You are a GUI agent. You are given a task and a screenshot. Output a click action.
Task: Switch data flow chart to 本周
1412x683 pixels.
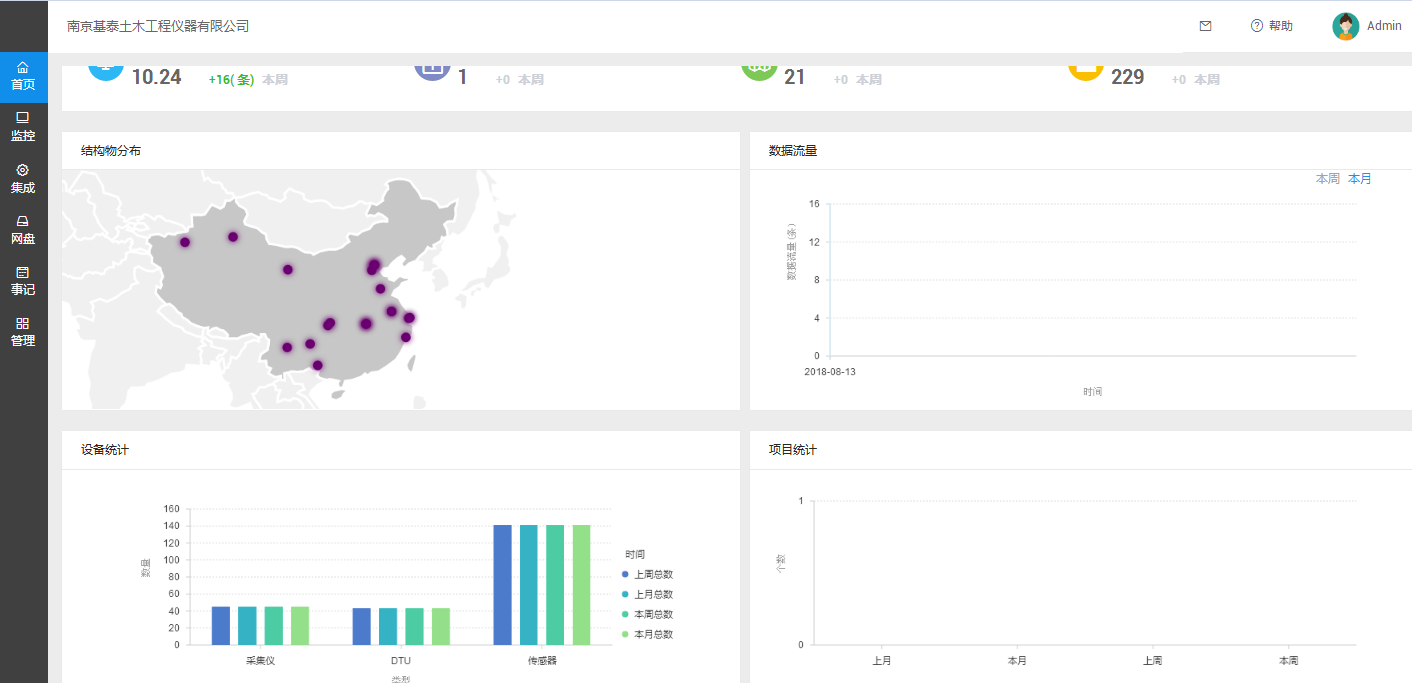pyautogui.click(x=1327, y=179)
